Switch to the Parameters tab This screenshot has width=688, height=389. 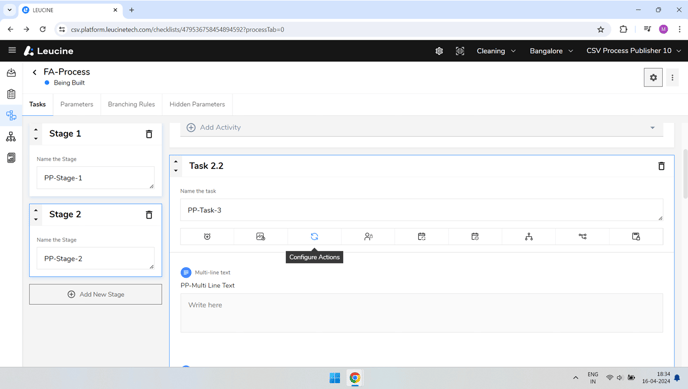pos(77,104)
